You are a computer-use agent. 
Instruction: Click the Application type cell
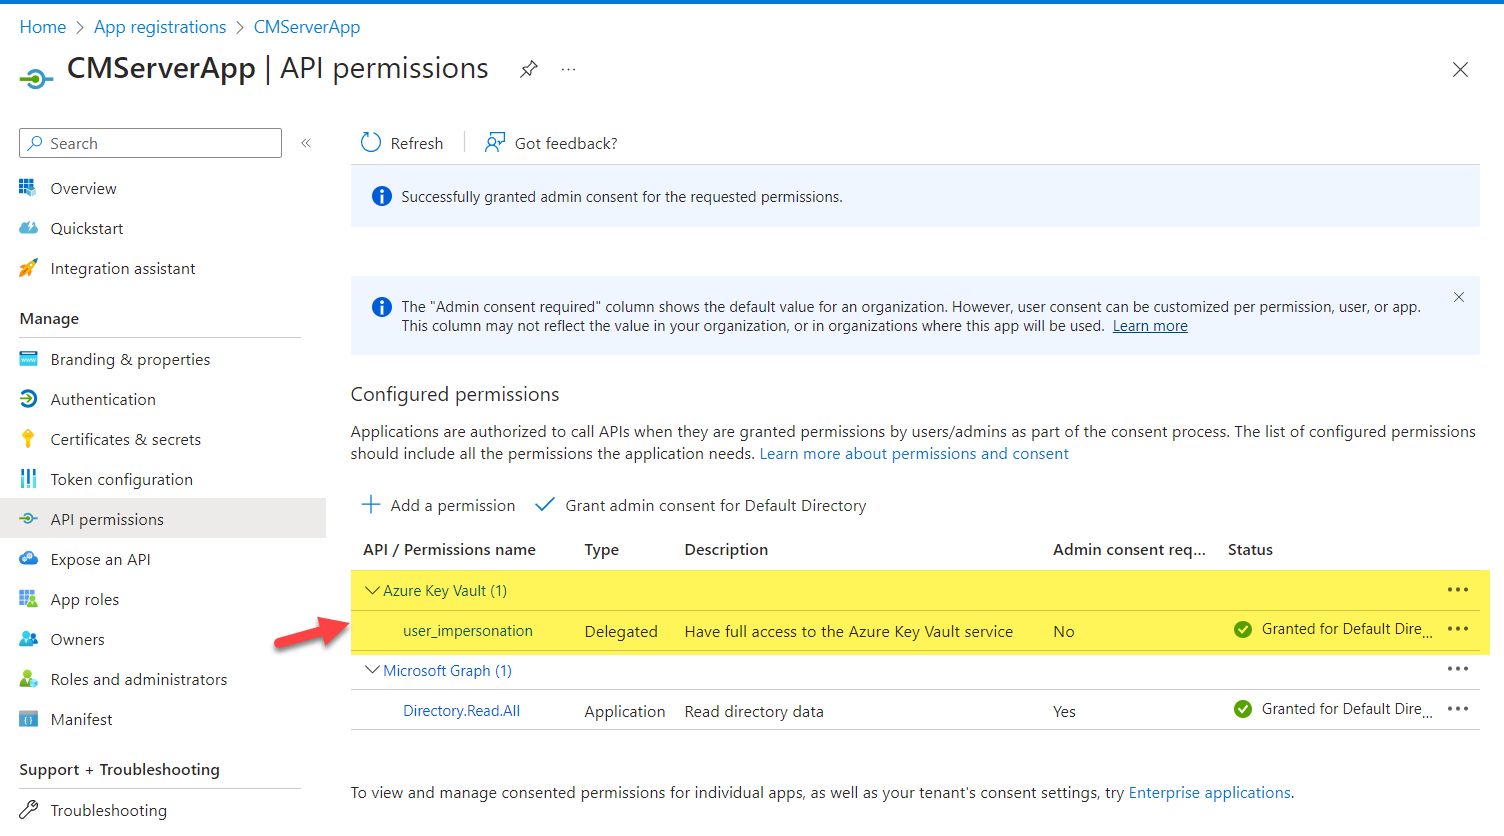625,711
